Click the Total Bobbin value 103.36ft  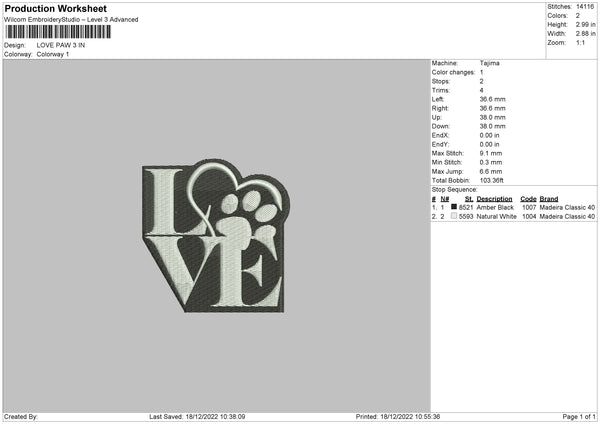(x=492, y=181)
